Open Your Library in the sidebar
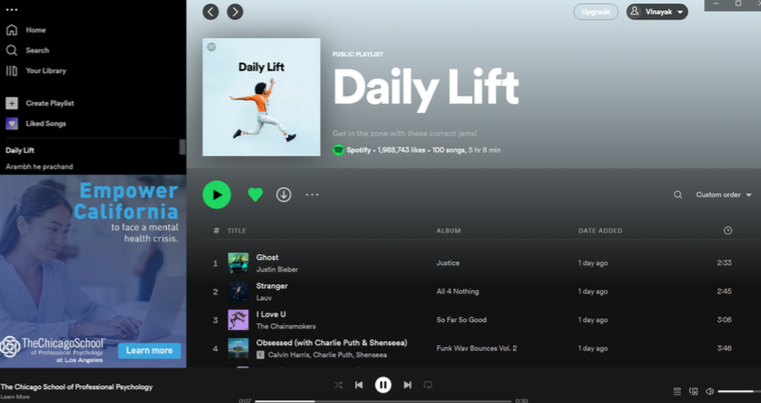The image size is (761, 403). (x=45, y=71)
